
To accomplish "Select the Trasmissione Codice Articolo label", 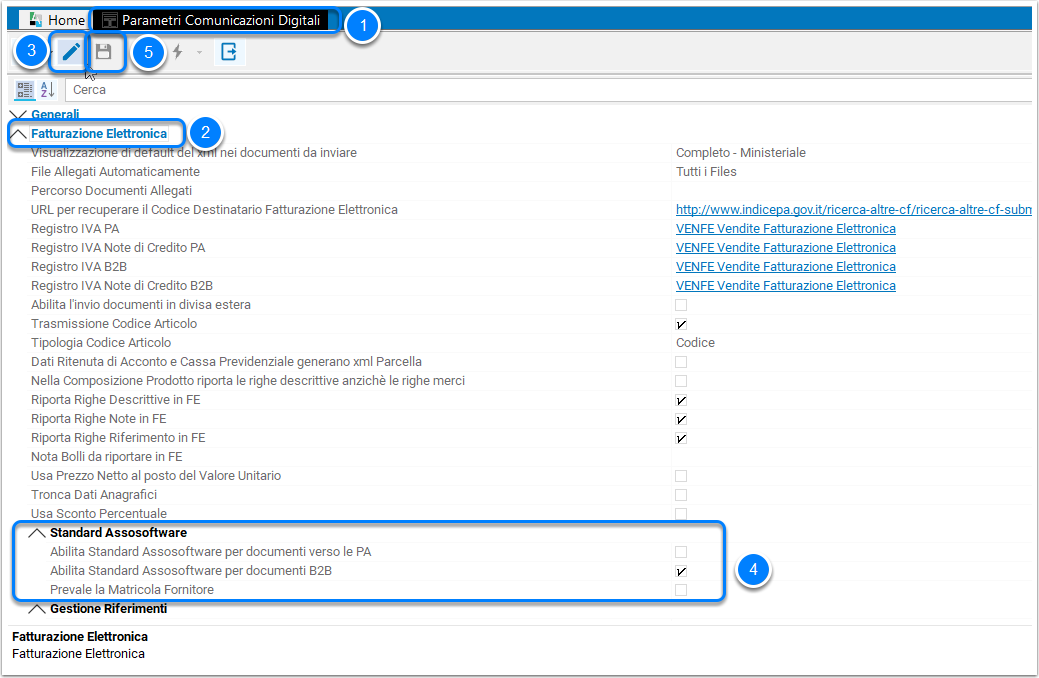I will [114, 324].
